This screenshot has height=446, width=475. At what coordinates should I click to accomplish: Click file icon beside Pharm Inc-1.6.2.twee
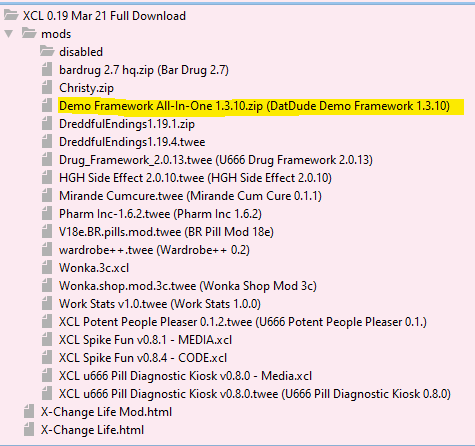[x=47, y=214]
